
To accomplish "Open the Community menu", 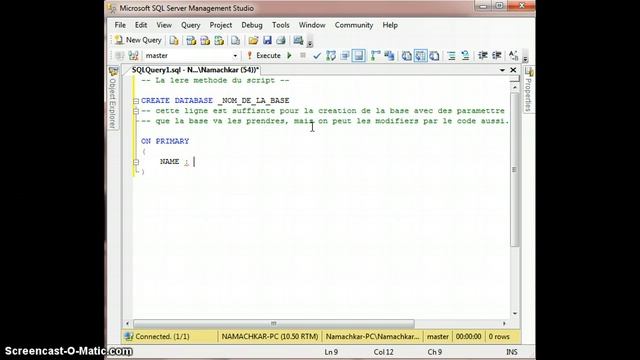I will 354,25.
